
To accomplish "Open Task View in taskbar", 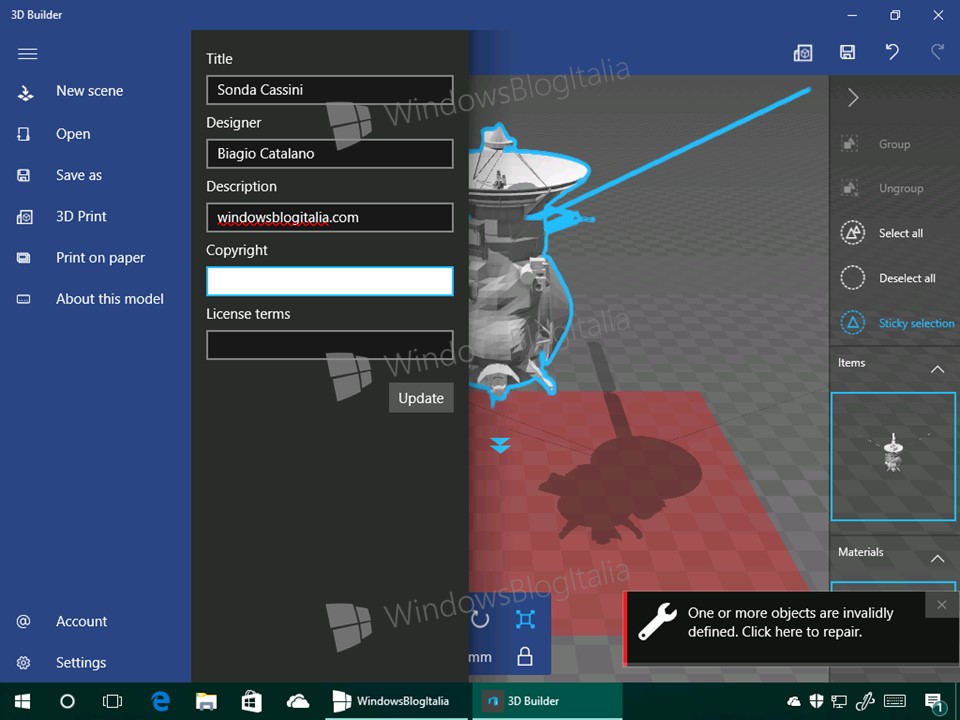I will tap(113, 701).
